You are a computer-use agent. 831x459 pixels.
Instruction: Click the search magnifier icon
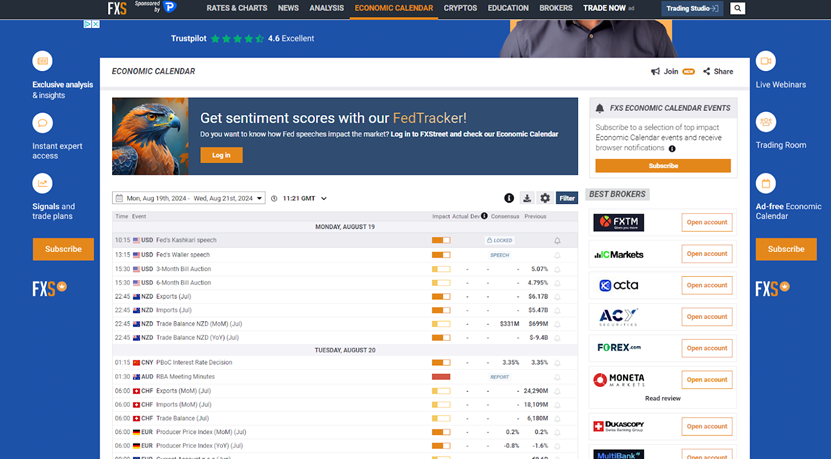737,8
